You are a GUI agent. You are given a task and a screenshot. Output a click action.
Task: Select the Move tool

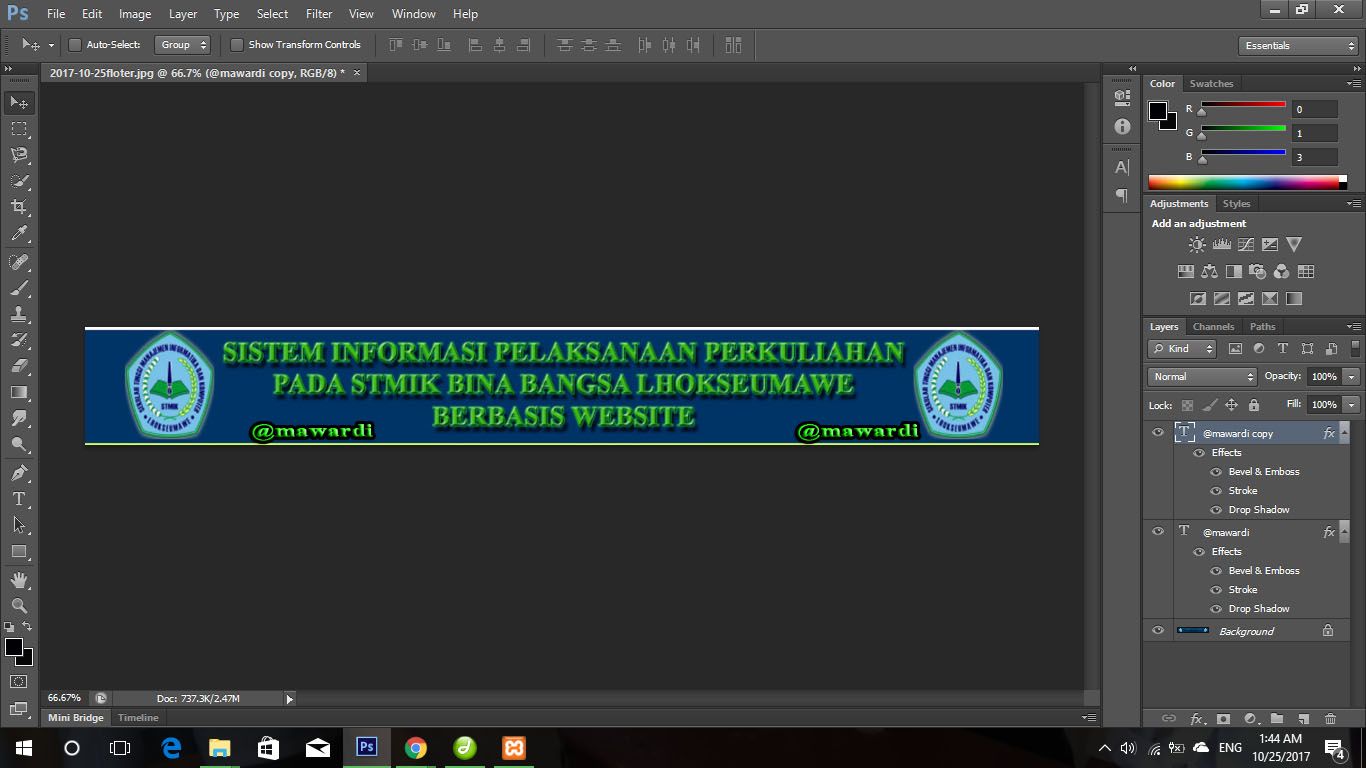pyautogui.click(x=19, y=102)
